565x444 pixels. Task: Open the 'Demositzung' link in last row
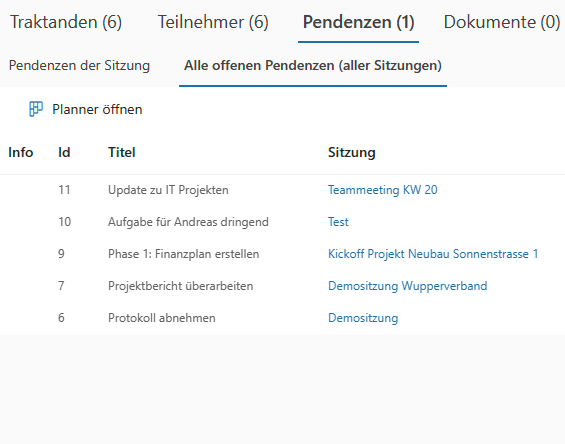pos(363,318)
